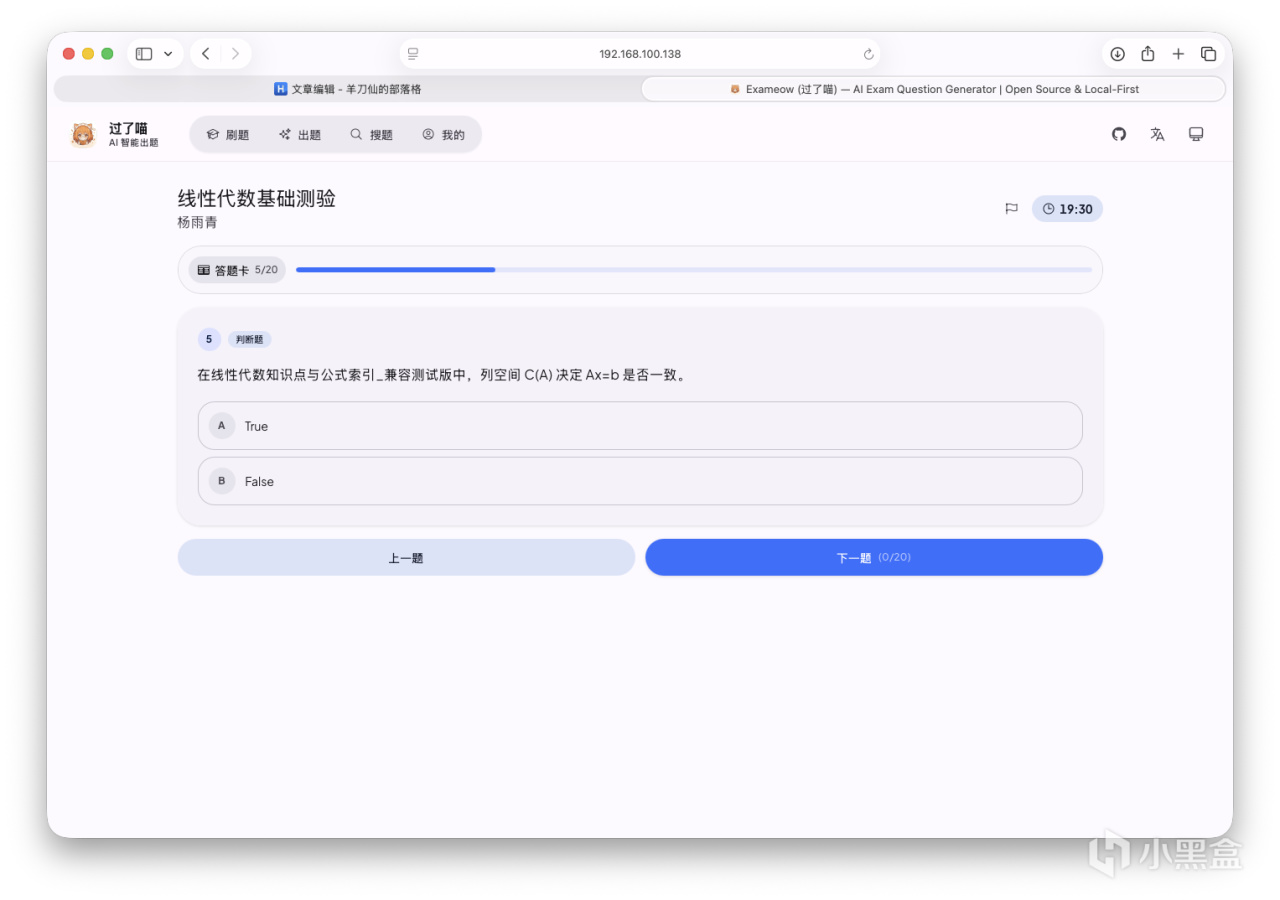Click the AI 智能出题 subtitle
The image size is (1280, 900).
tap(133, 143)
